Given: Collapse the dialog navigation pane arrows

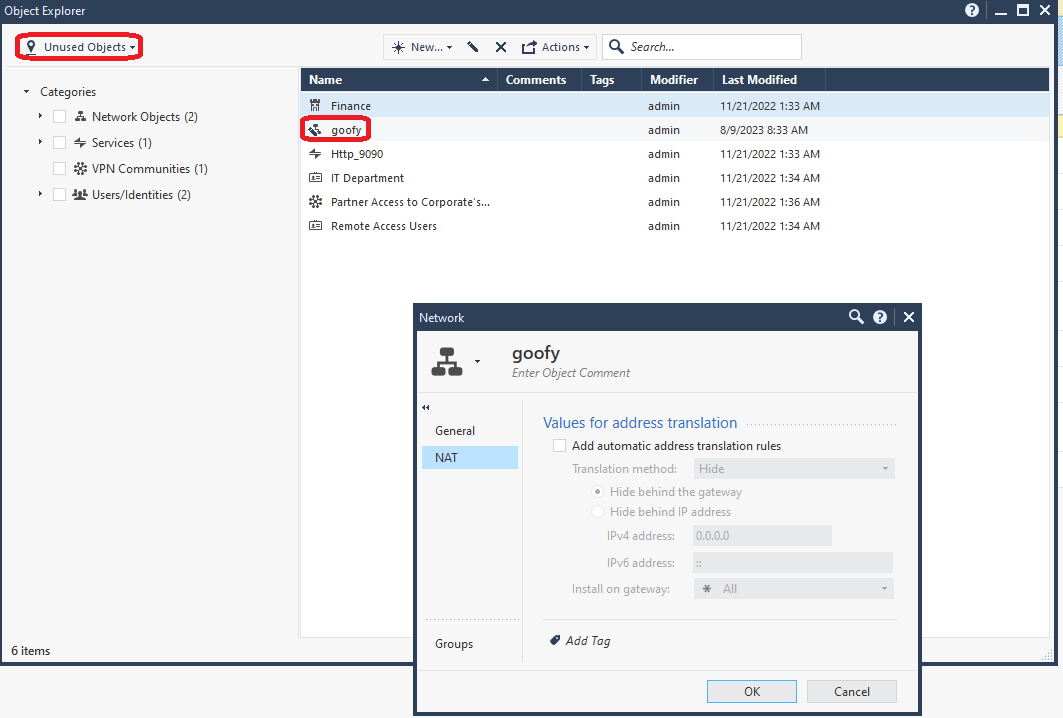Looking at the screenshot, I should [426, 407].
